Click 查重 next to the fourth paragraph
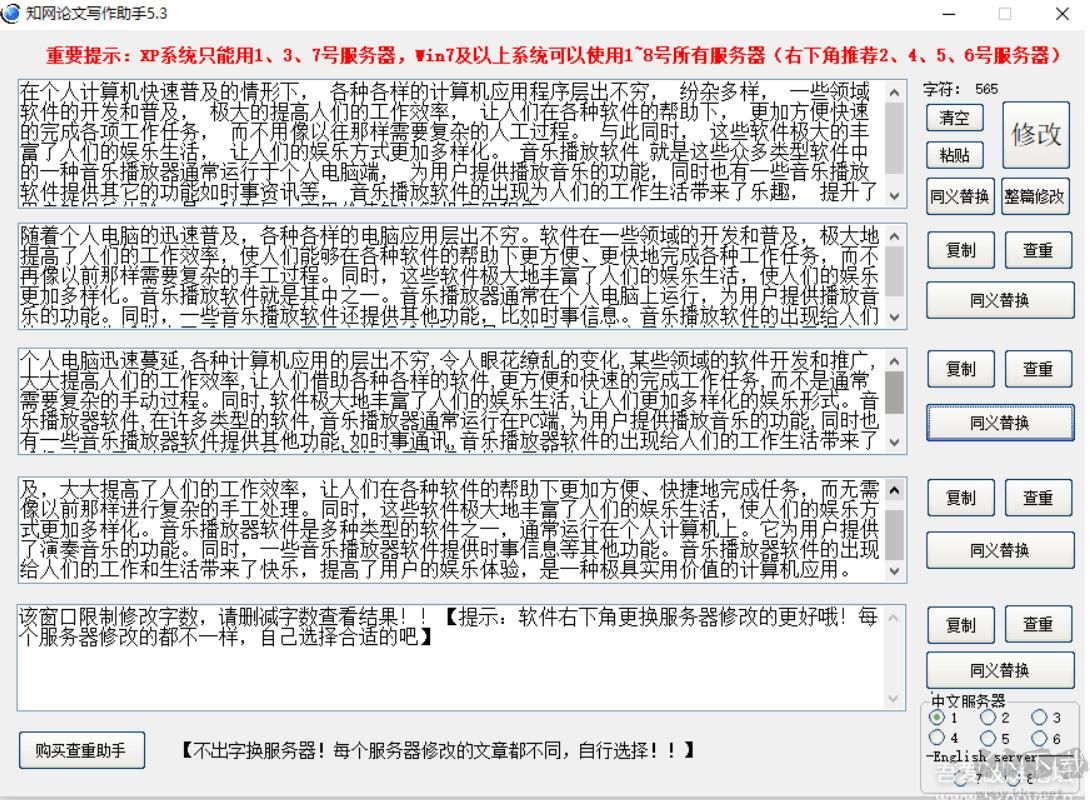 point(1038,497)
